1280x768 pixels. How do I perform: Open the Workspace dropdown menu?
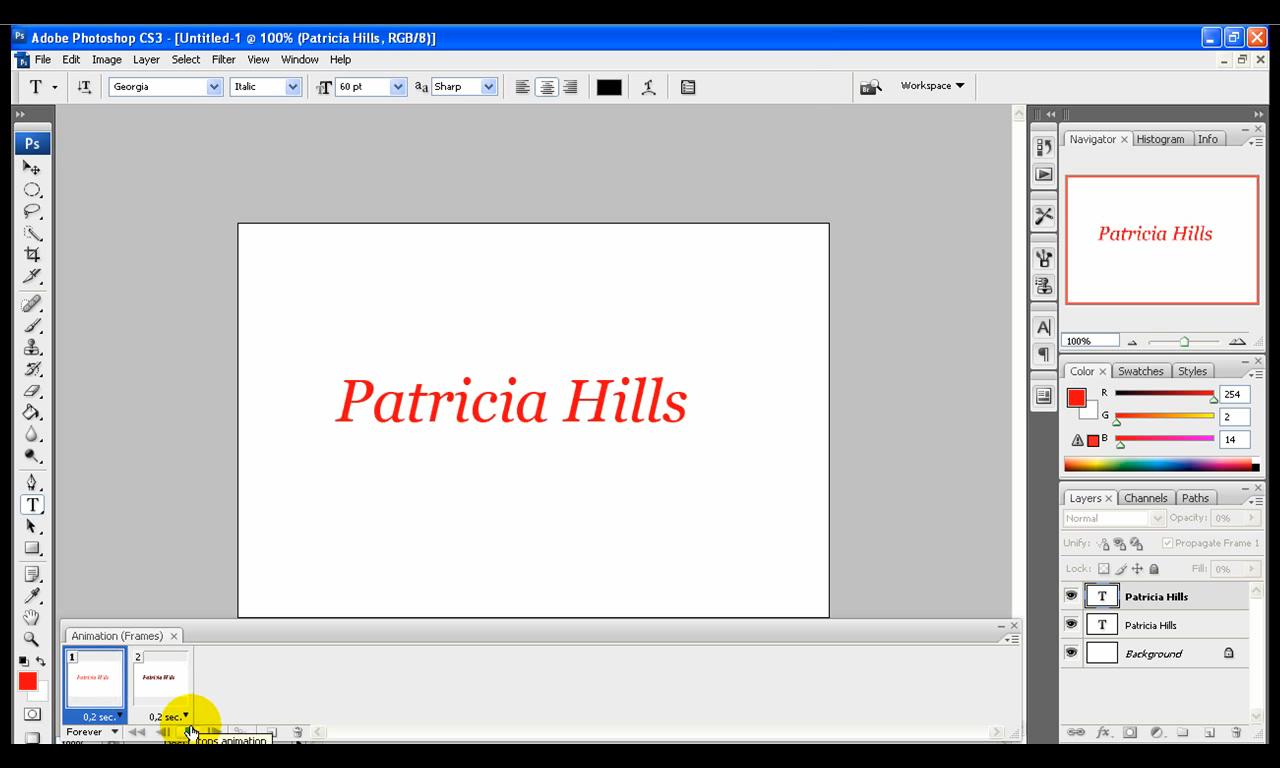932,86
